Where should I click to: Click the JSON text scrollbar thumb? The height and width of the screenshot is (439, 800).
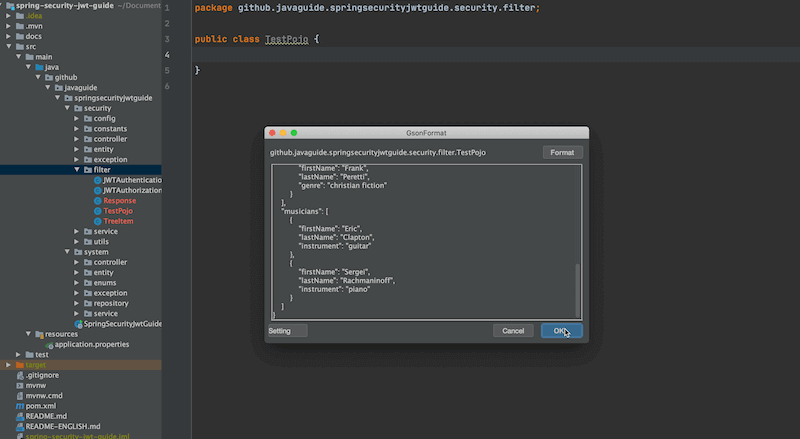(x=577, y=290)
